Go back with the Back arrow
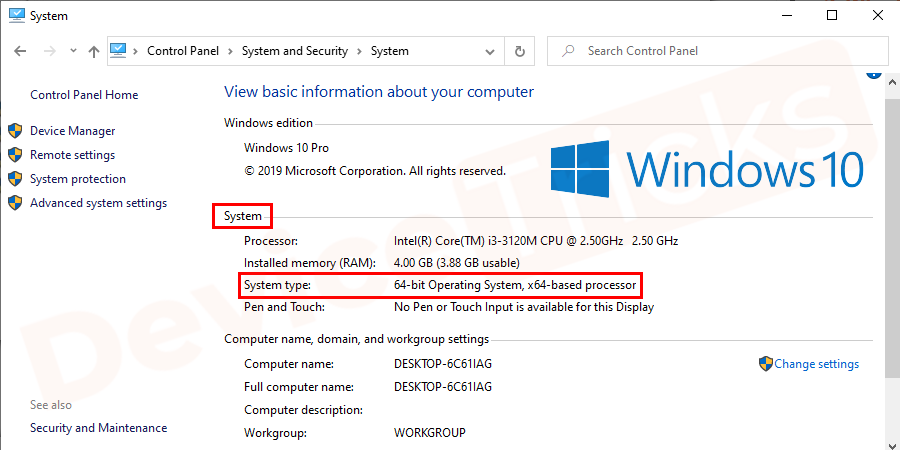This screenshot has height=450, width=900. [x=20, y=51]
